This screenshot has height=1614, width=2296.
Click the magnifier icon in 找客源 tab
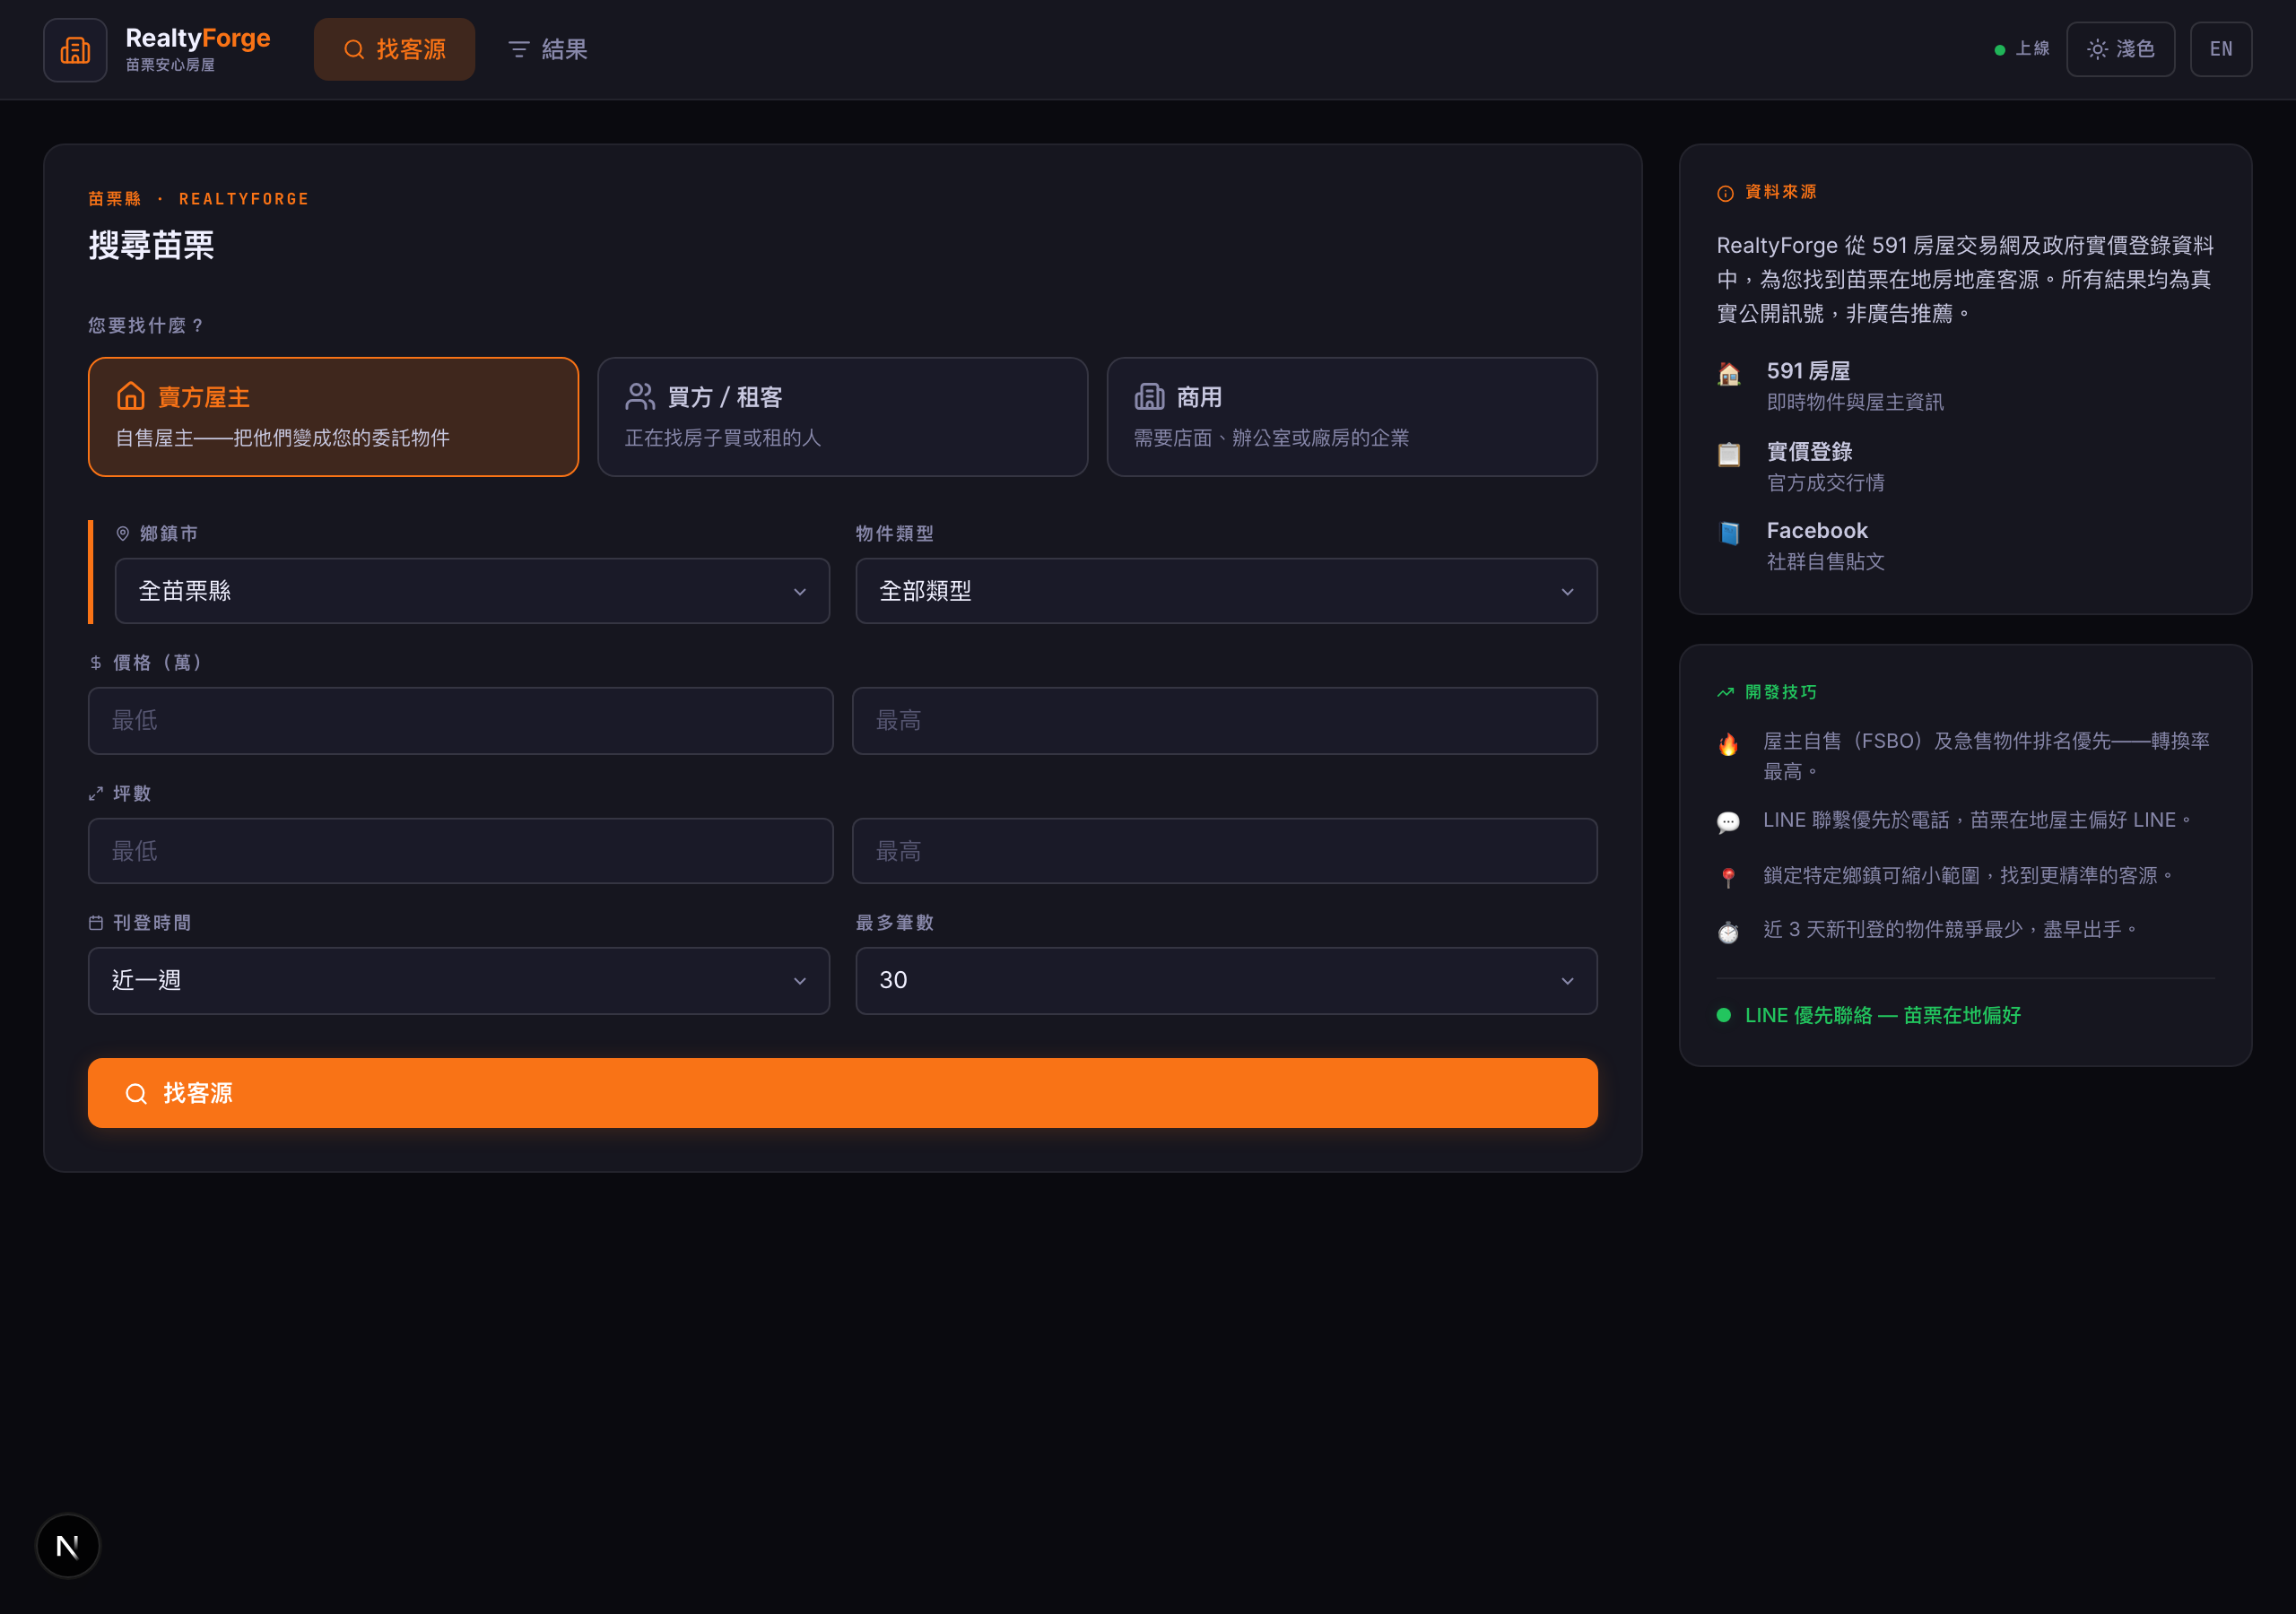coord(354,49)
